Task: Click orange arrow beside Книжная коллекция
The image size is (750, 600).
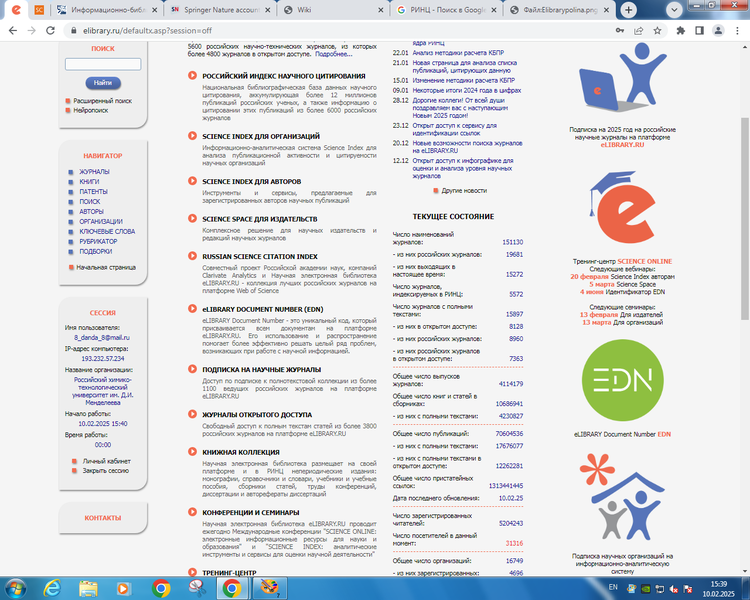Action: [x=192, y=451]
